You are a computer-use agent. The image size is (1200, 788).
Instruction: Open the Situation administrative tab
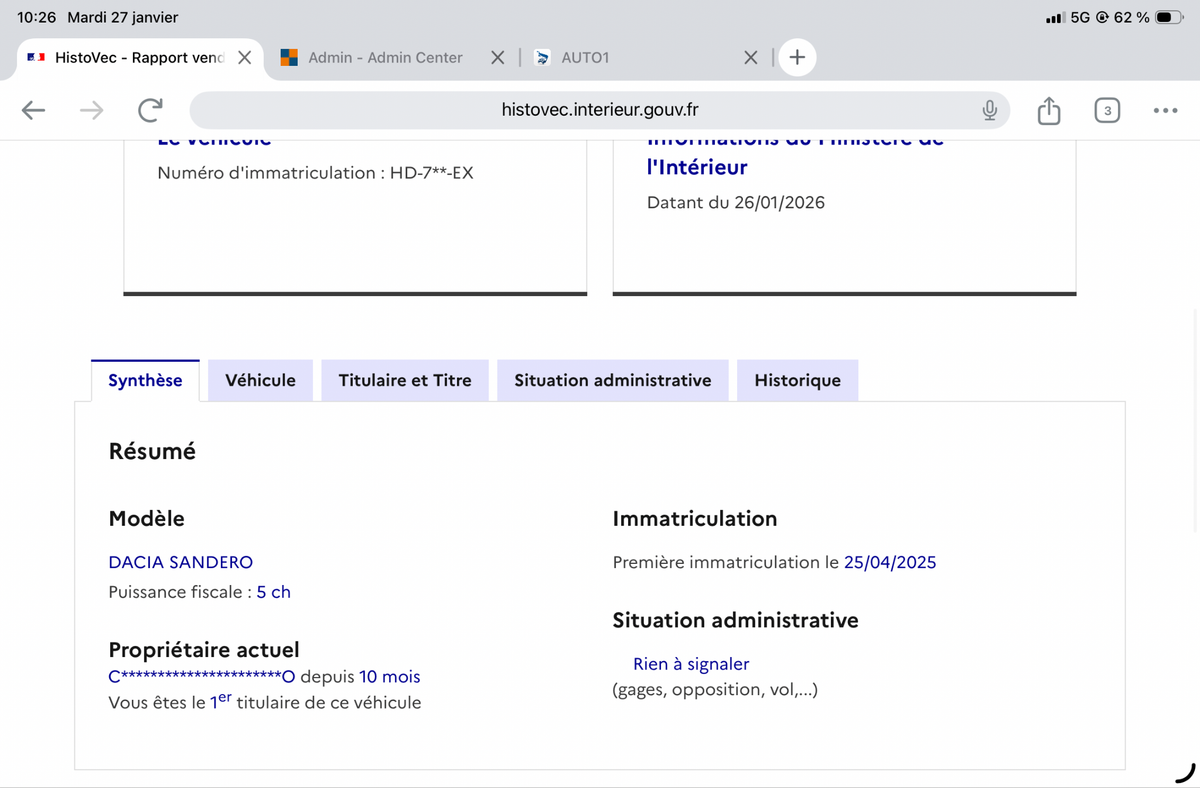[612, 380]
